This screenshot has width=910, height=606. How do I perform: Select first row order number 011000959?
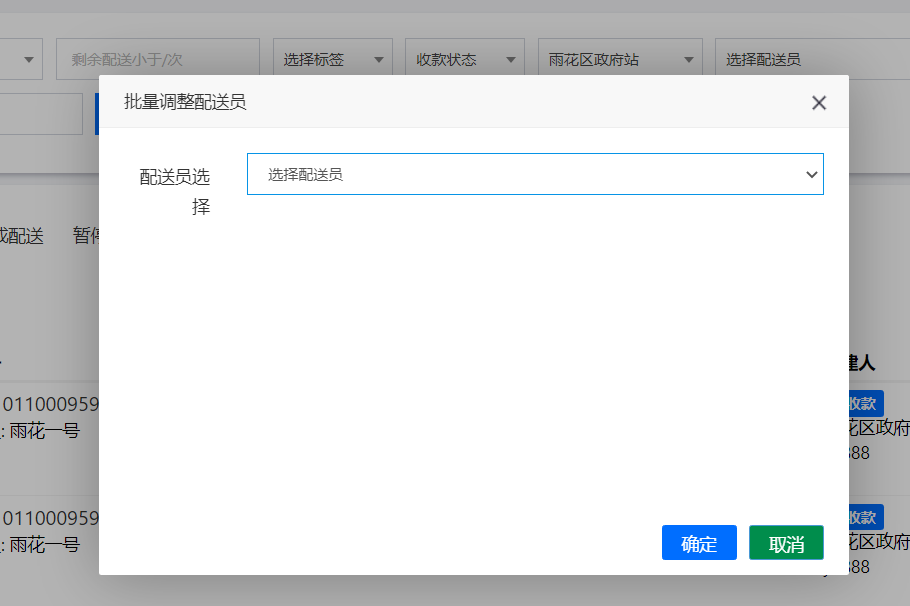(50, 405)
